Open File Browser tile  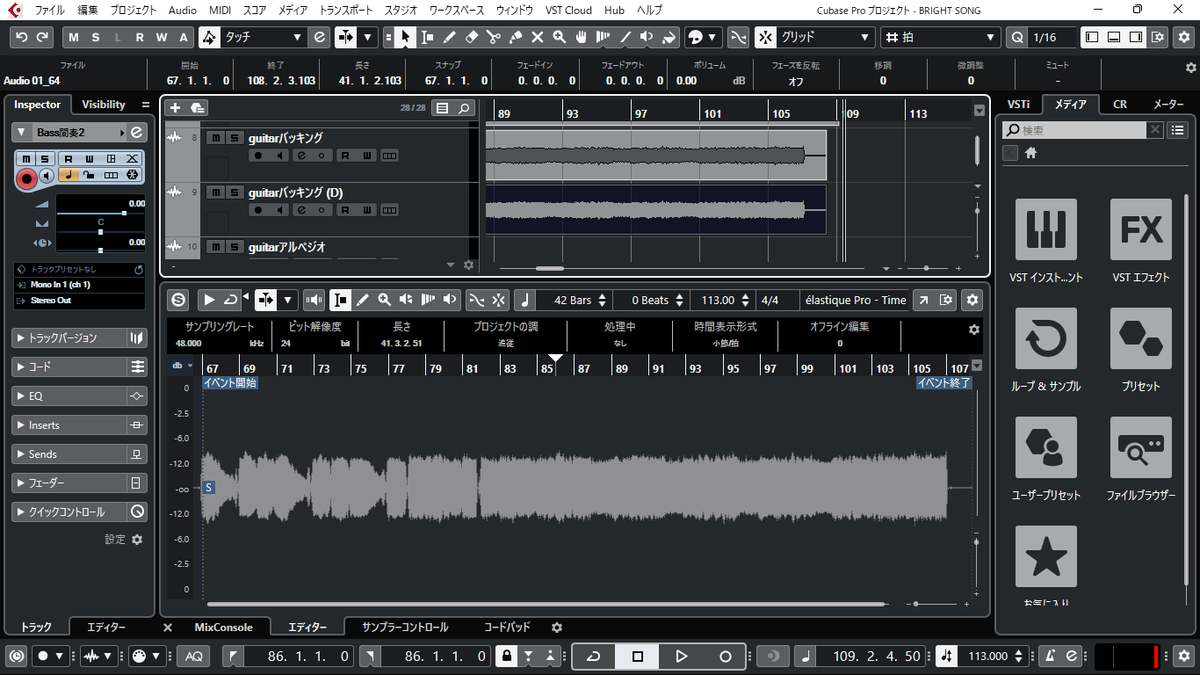(1141, 447)
